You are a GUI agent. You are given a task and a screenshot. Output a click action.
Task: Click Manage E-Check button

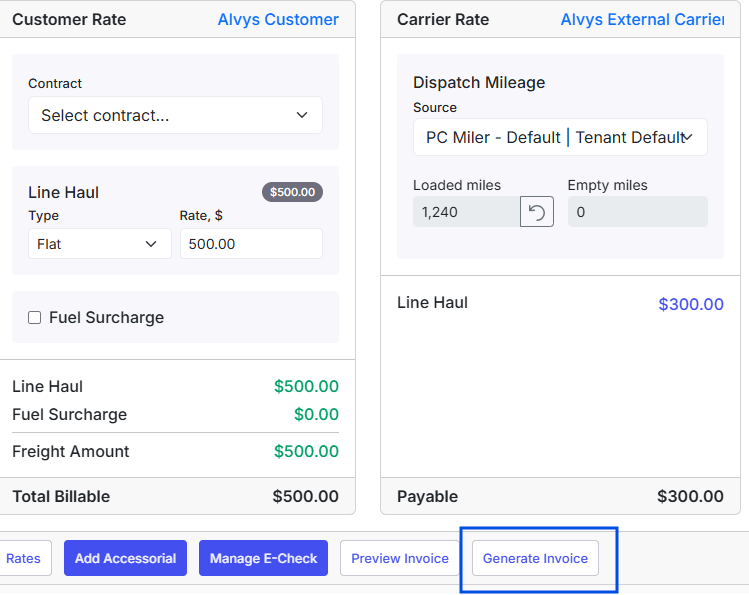click(263, 558)
